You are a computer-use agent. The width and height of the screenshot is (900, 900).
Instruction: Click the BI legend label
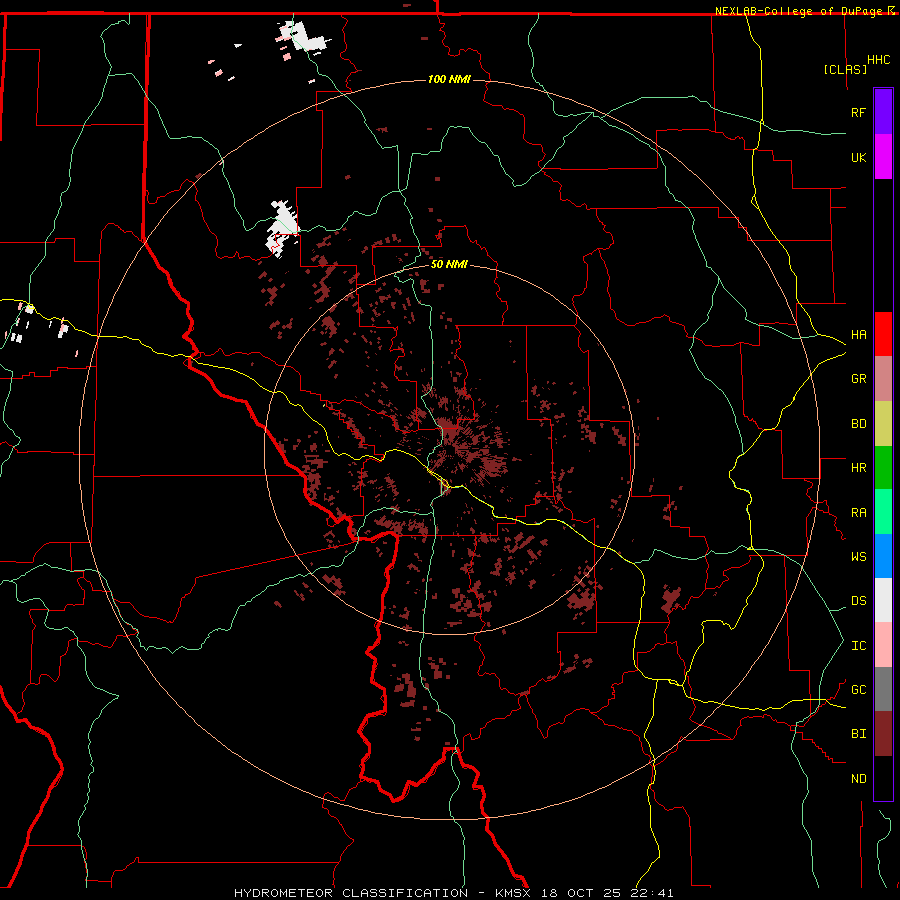coord(858,734)
